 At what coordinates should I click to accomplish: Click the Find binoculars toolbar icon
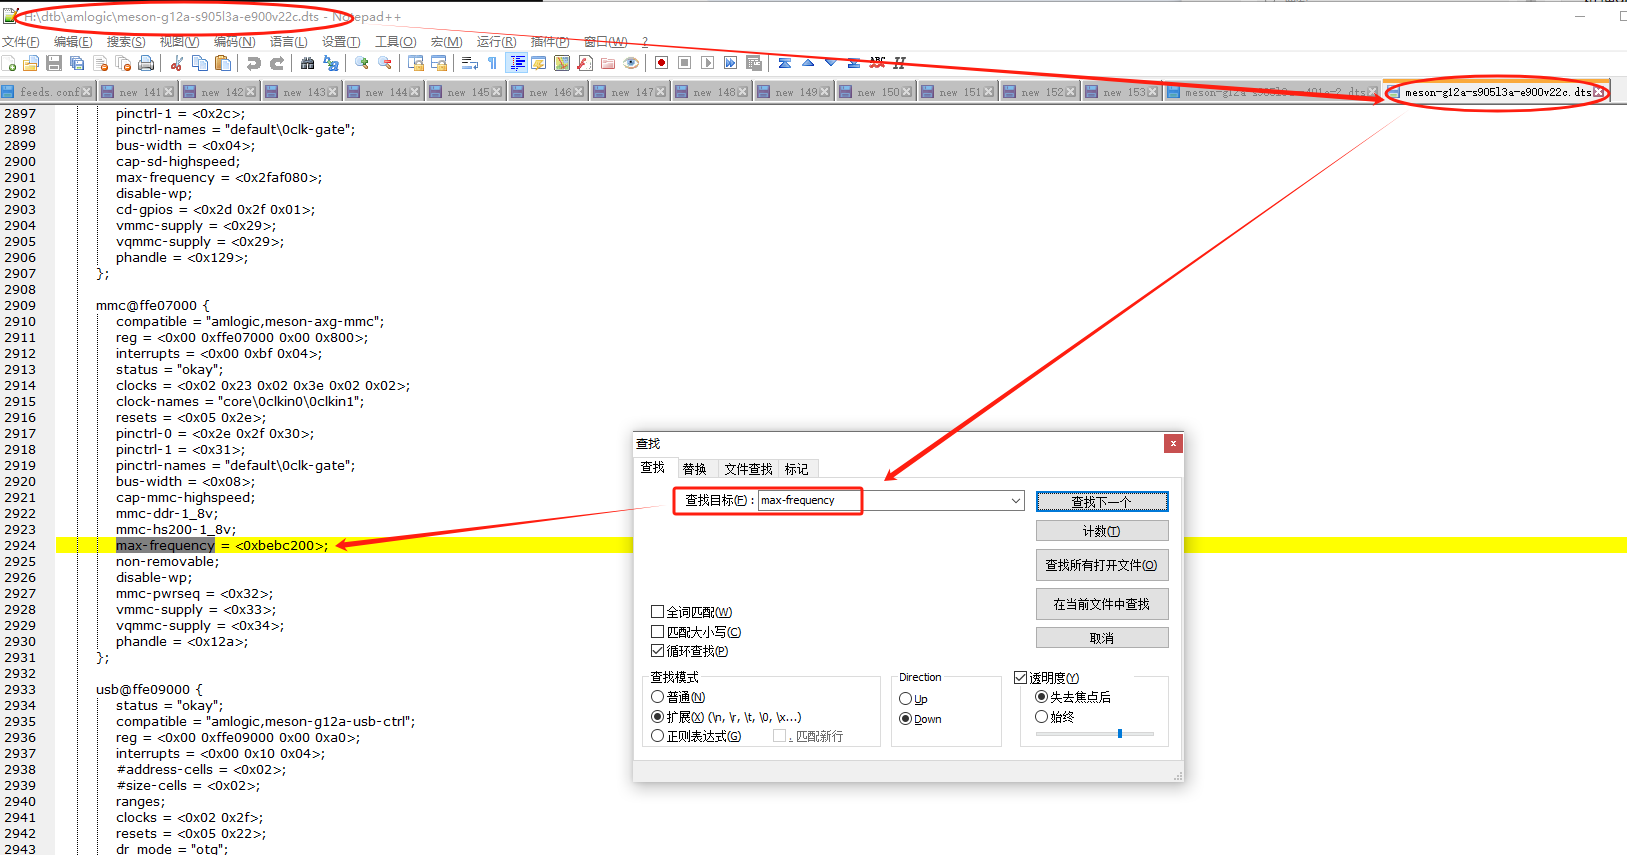point(307,63)
